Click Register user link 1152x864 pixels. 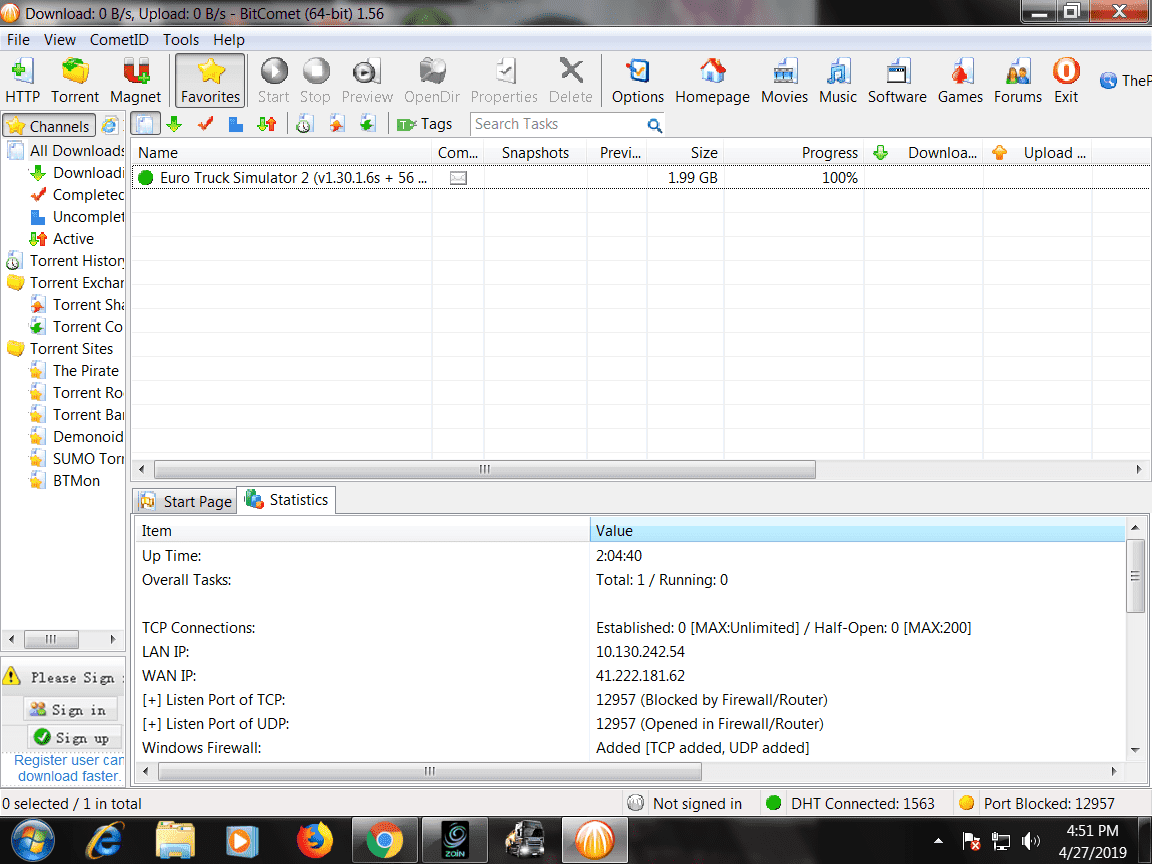[x=68, y=768]
